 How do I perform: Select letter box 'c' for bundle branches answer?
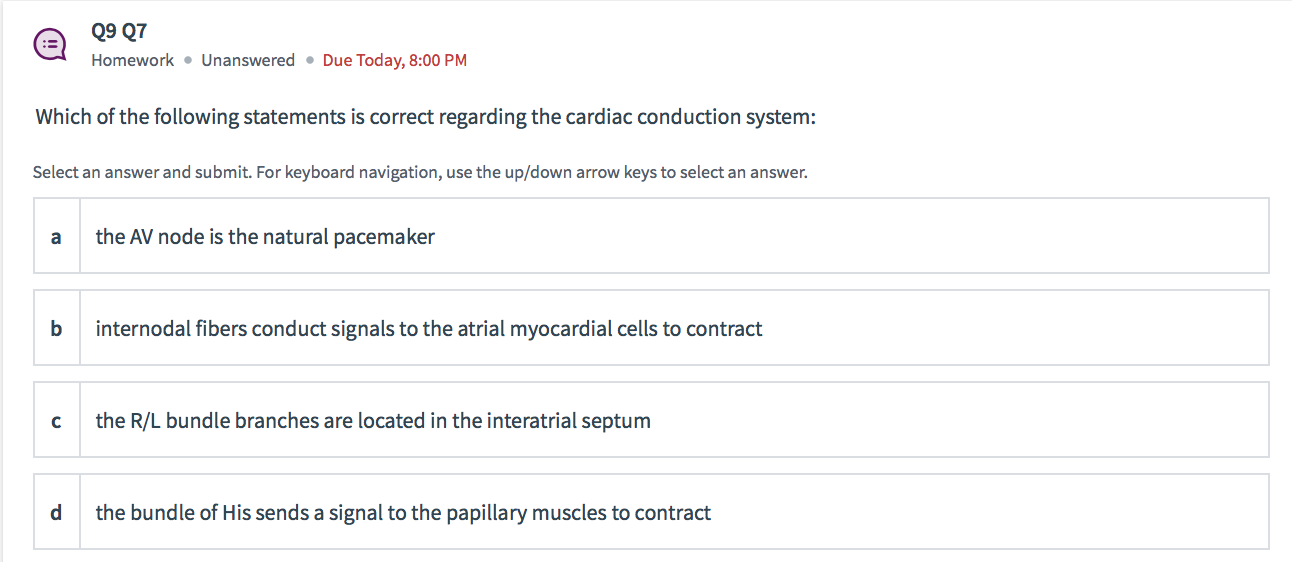tap(57, 421)
